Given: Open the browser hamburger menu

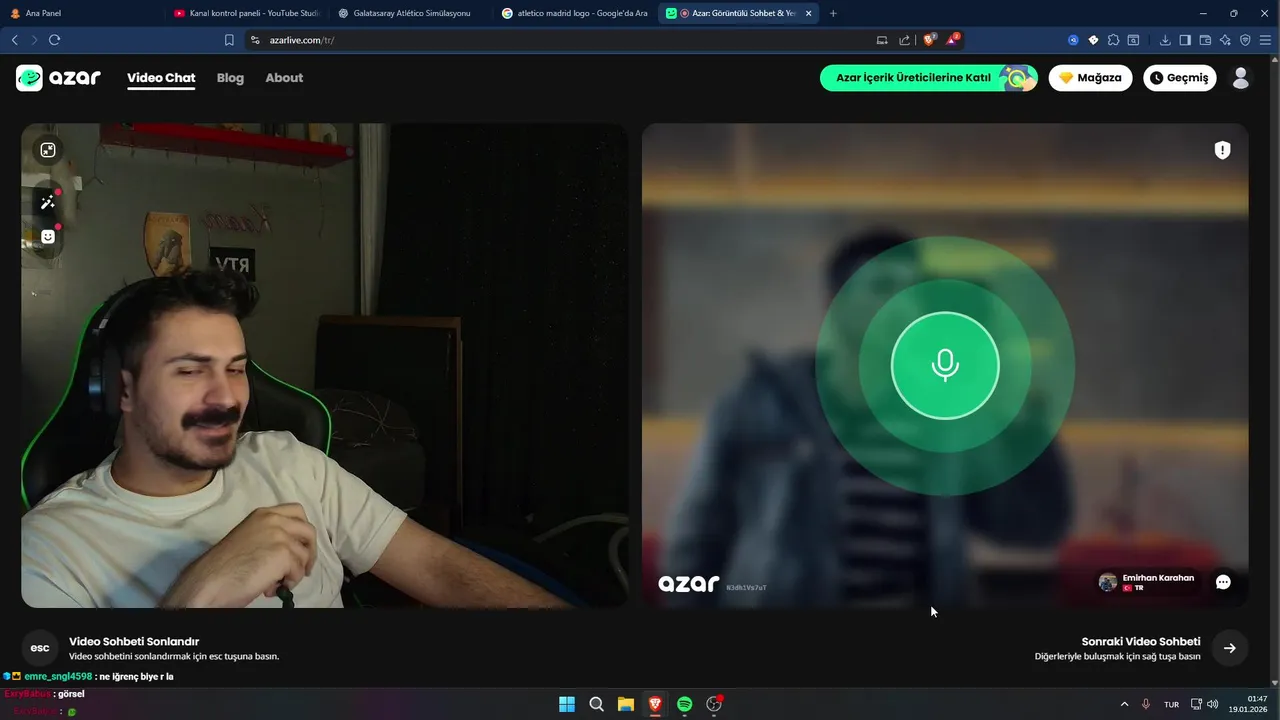Looking at the screenshot, I should (x=1265, y=40).
